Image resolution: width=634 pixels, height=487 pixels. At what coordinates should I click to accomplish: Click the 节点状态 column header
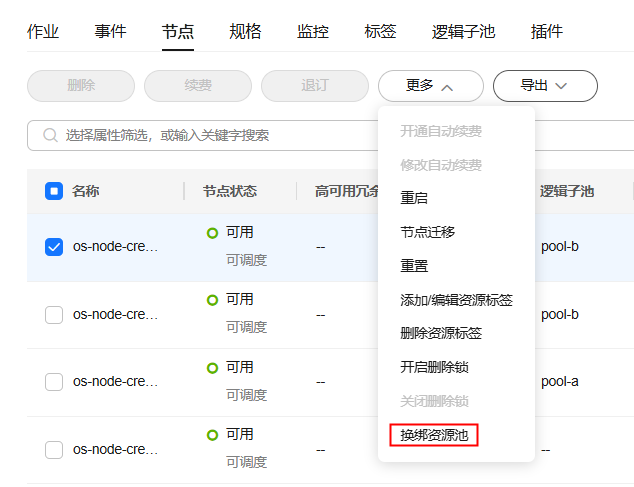click(x=230, y=191)
